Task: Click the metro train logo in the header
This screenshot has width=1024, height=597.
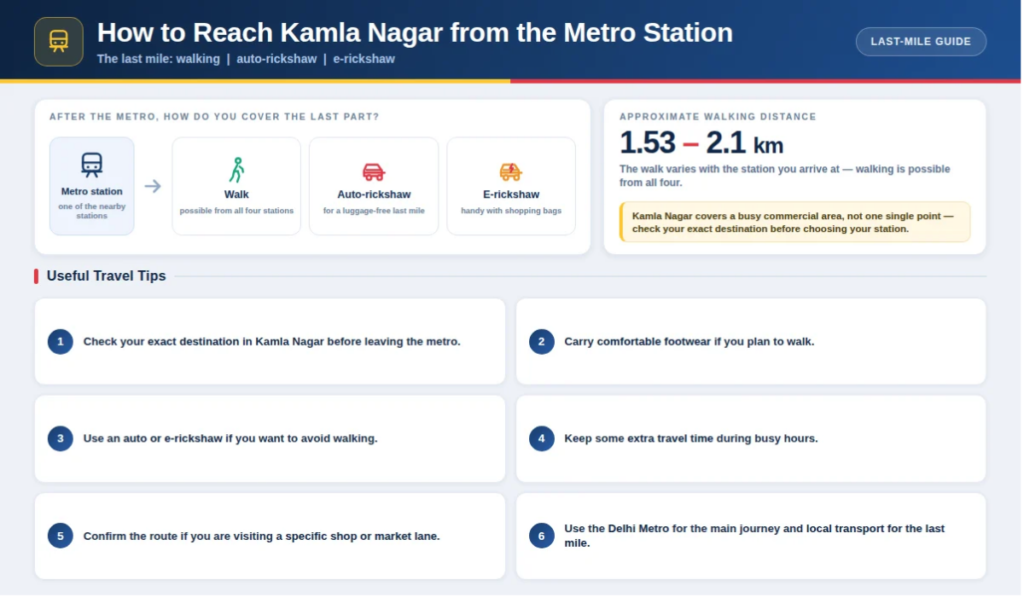Action: click(59, 42)
